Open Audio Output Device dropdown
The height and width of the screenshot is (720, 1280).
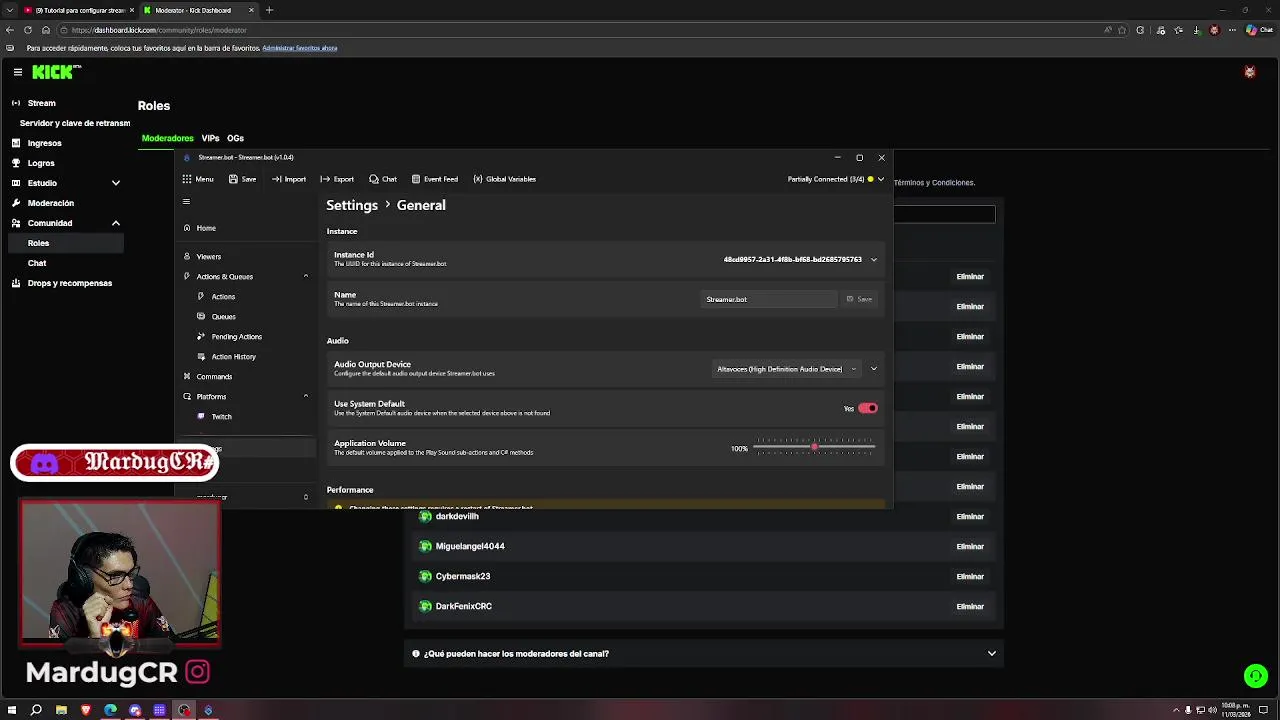click(x=786, y=369)
